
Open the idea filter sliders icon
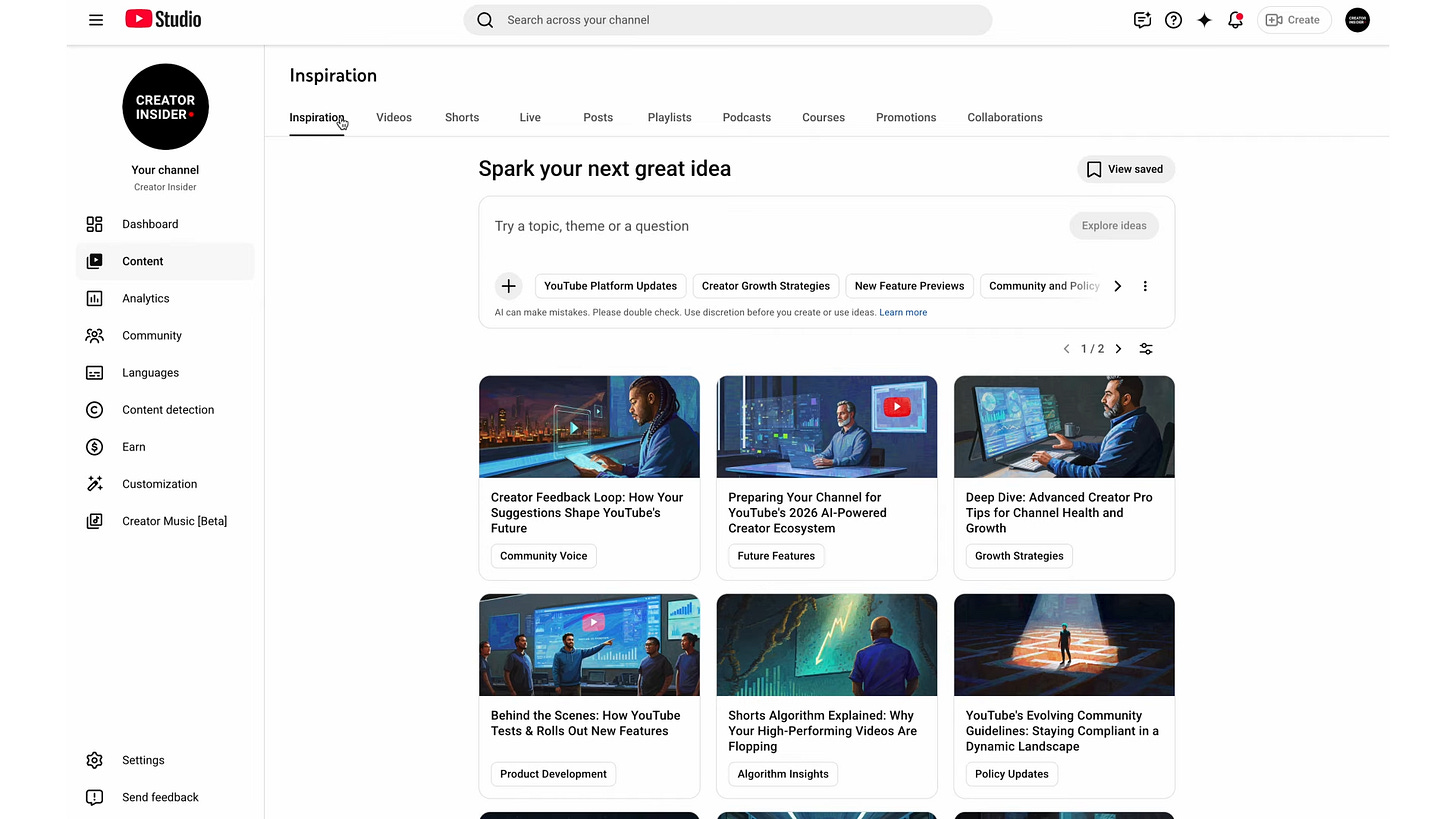[x=1146, y=349]
